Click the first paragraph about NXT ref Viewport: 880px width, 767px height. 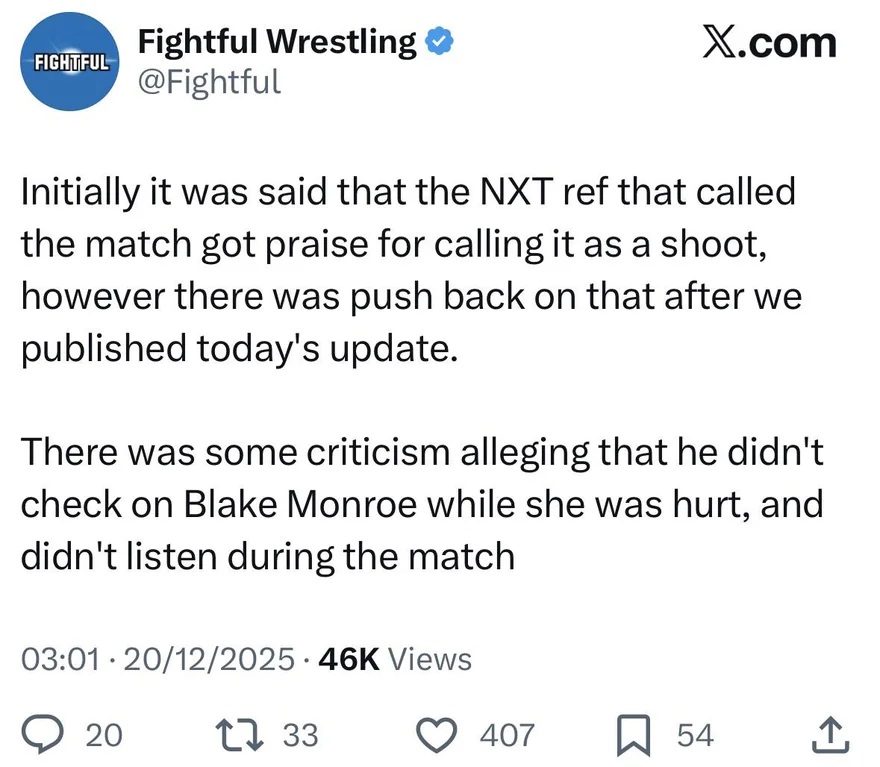click(x=411, y=270)
